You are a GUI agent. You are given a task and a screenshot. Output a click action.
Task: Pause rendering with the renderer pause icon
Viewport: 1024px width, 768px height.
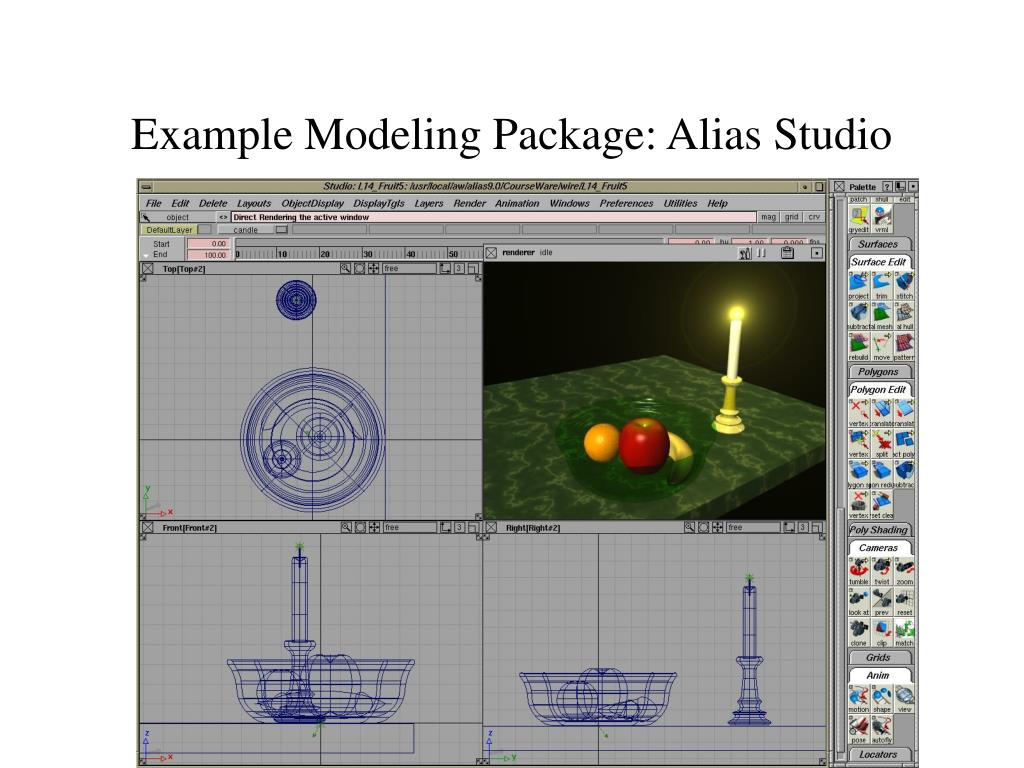(761, 253)
